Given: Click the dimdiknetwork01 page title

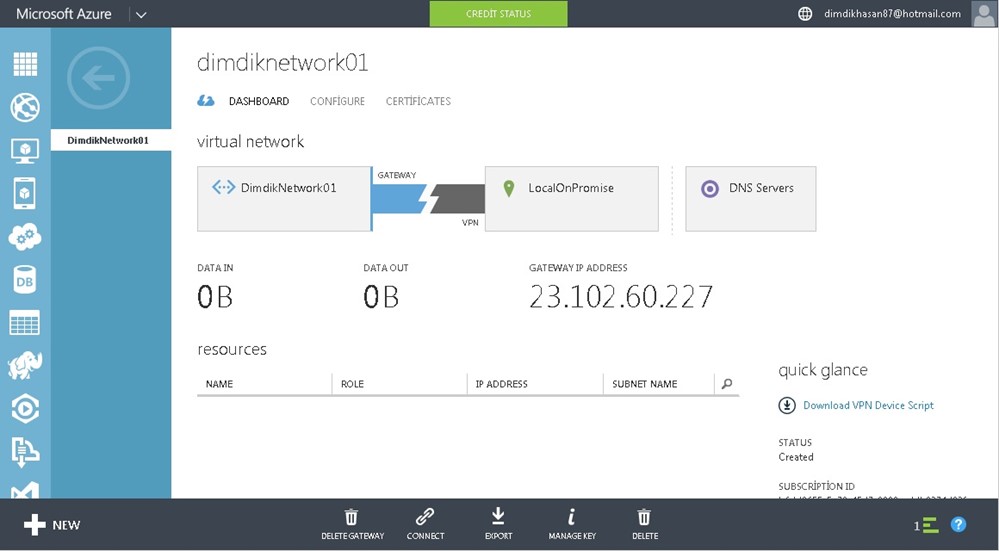Looking at the screenshot, I should pyautogui.click(x=283, y=62).
